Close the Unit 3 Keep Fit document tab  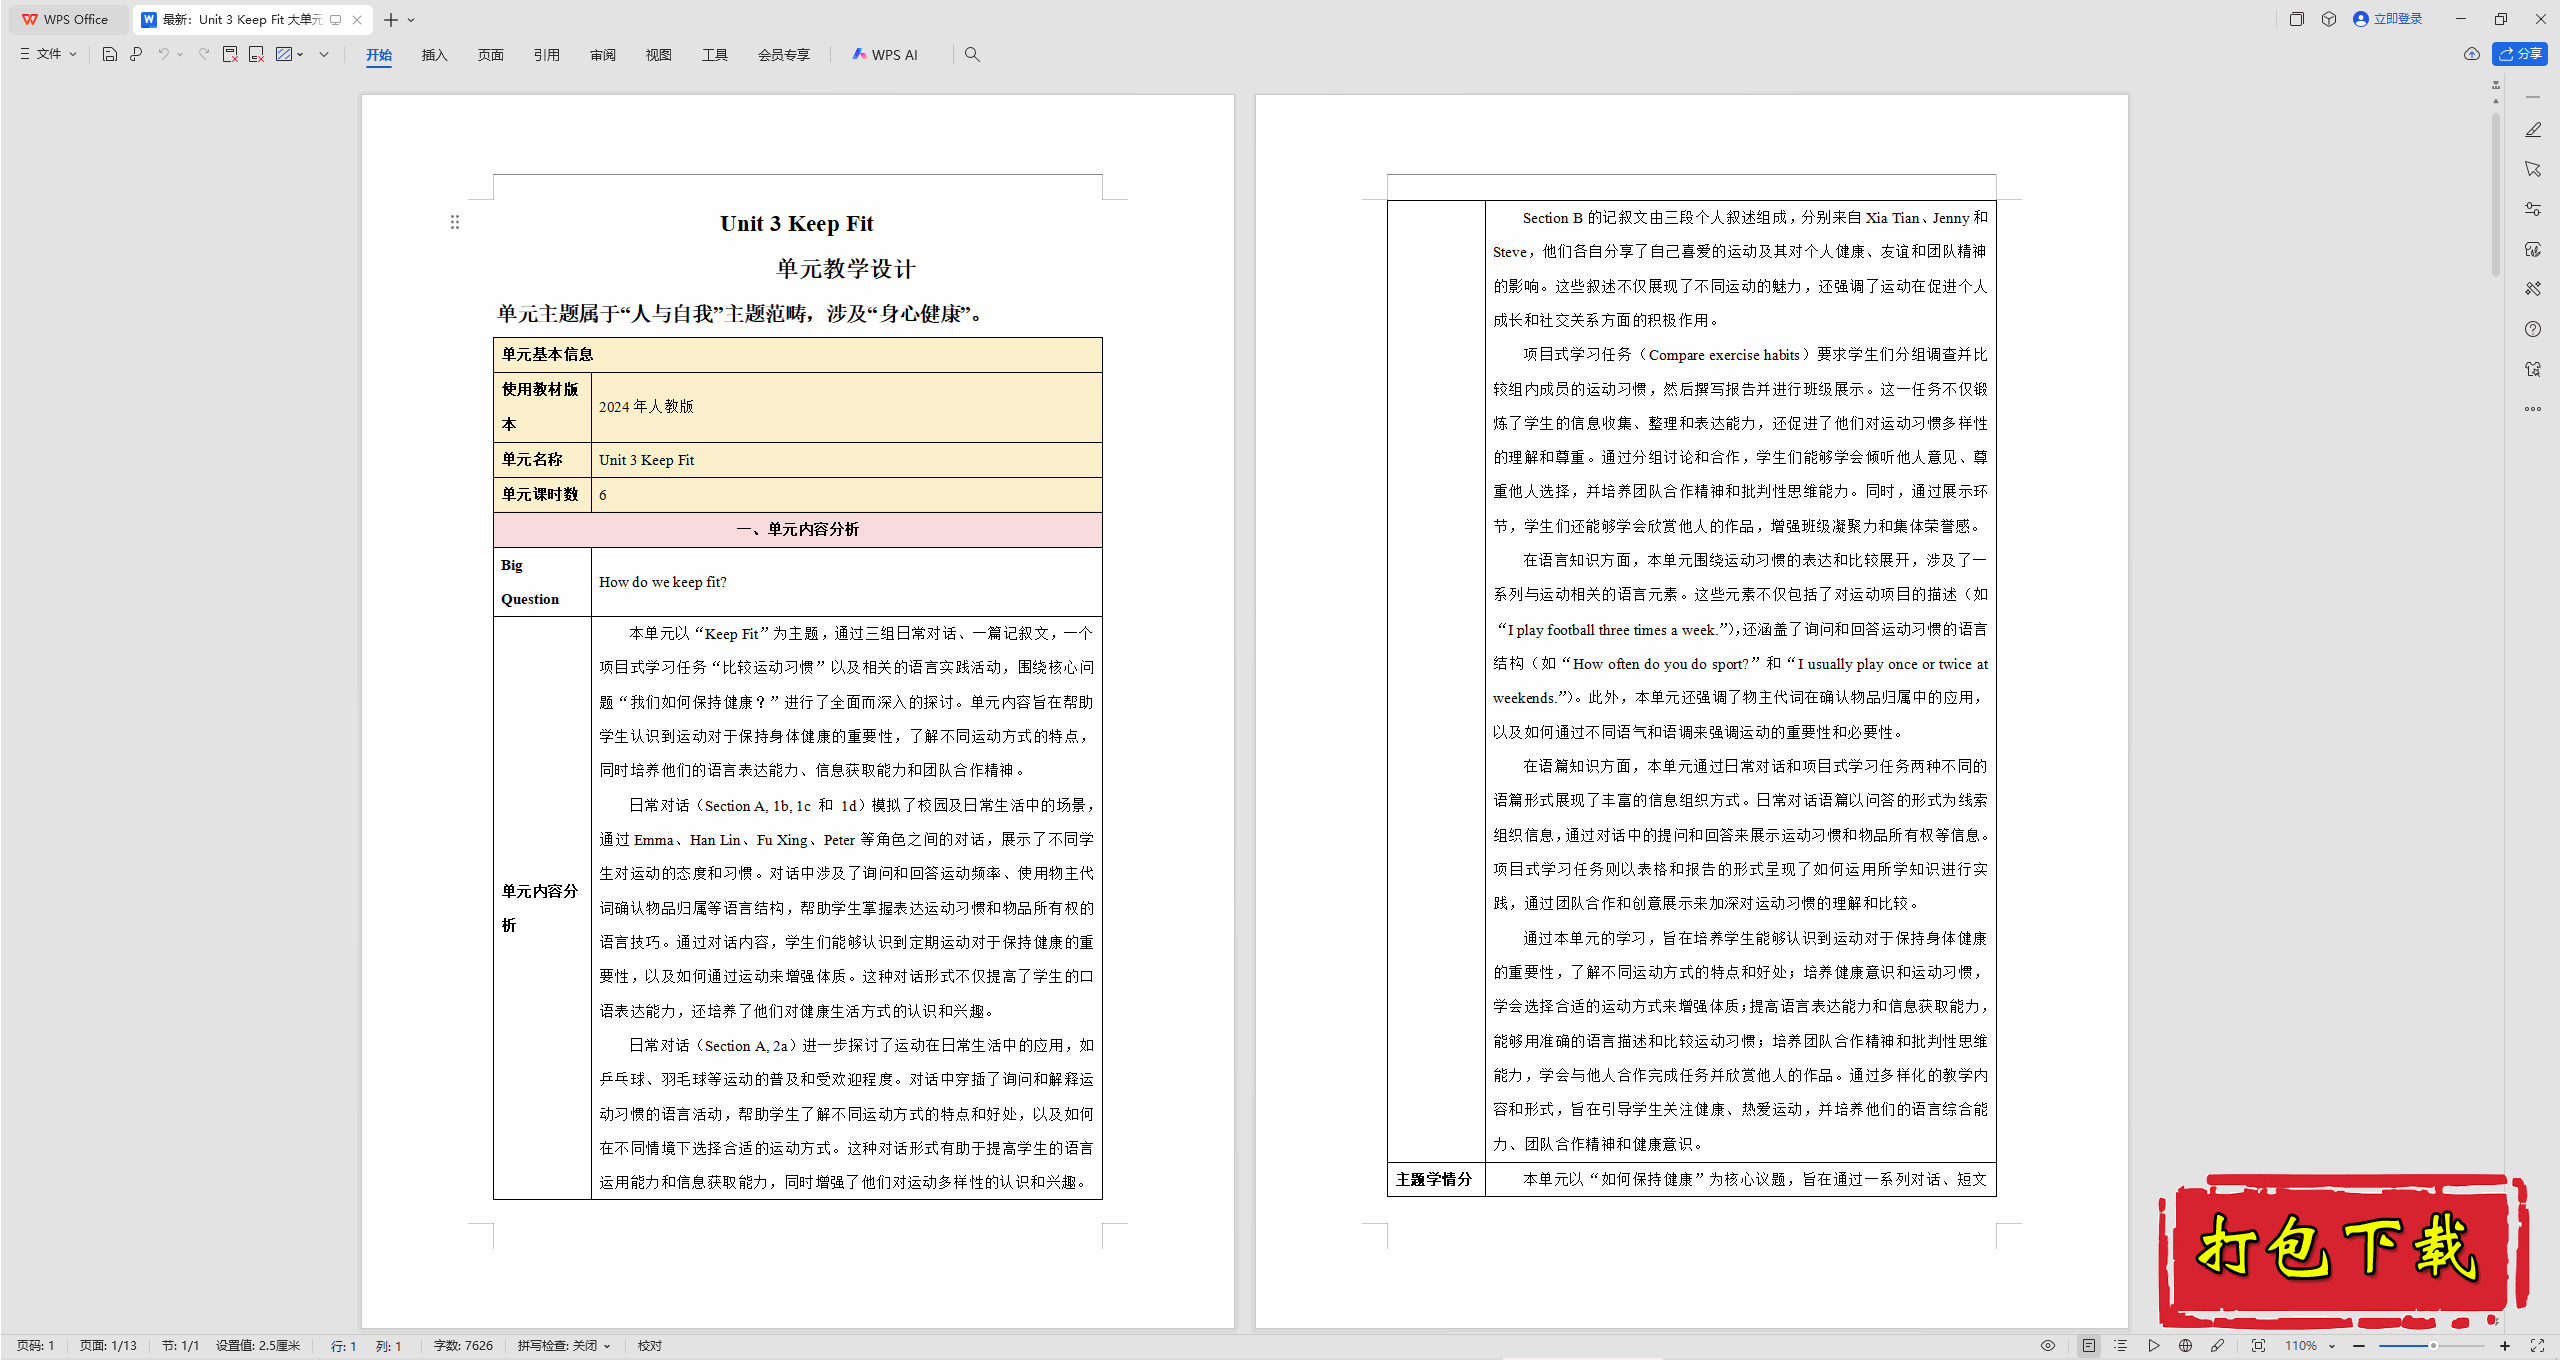(x=357, y=20)
